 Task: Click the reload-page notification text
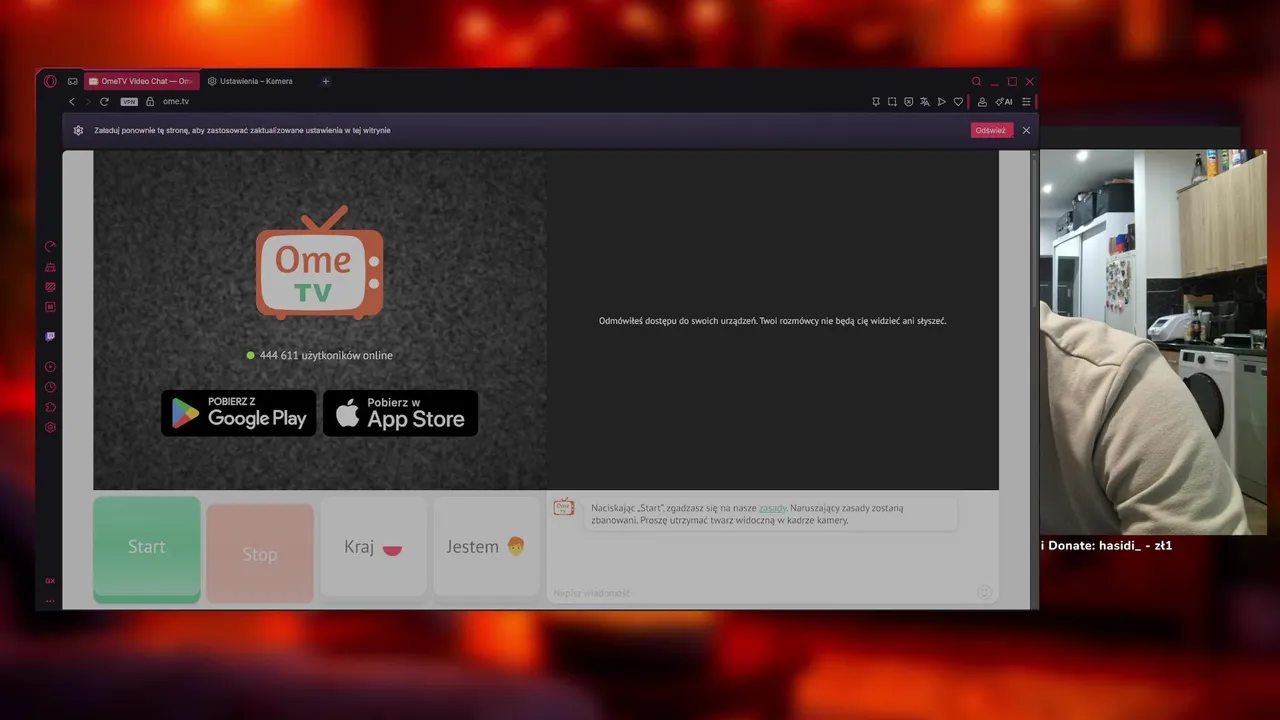click(242, 130)
